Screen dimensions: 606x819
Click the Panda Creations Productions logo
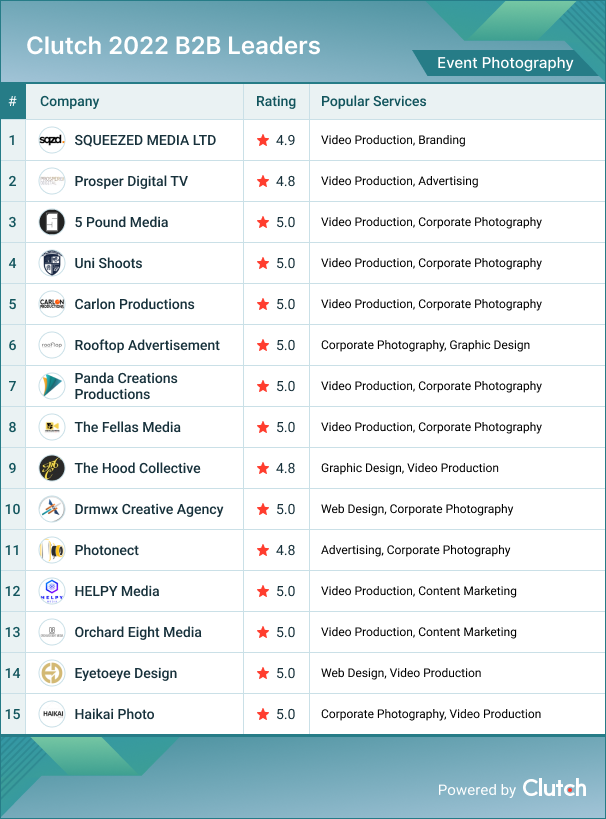tap(52, 386)
